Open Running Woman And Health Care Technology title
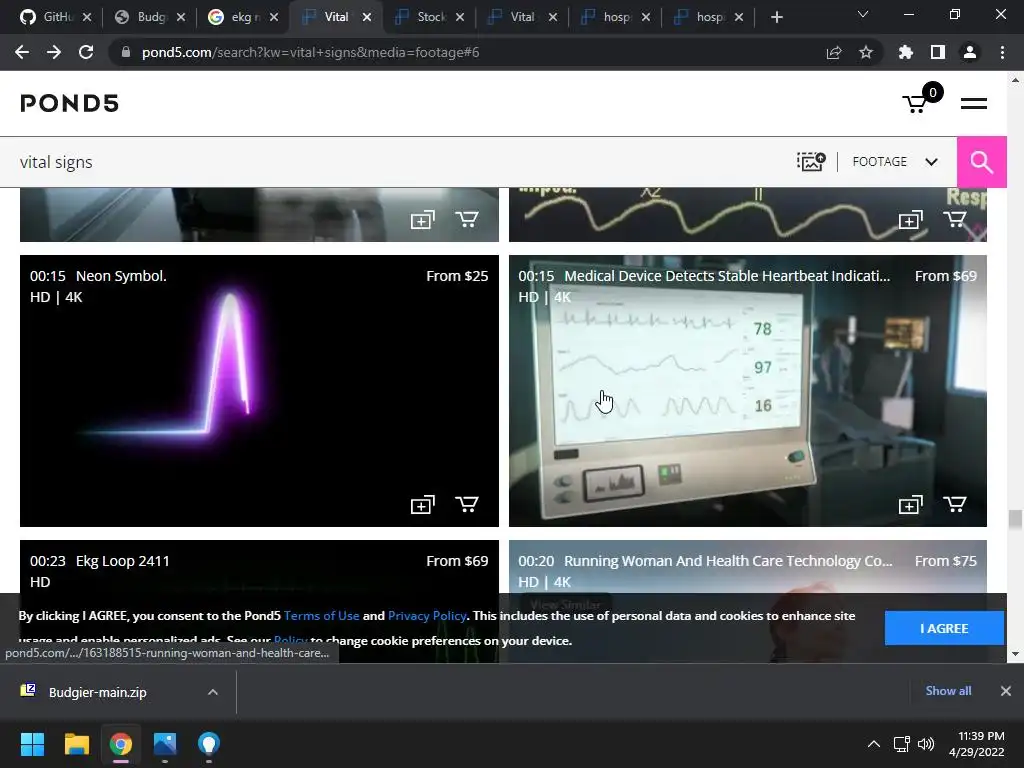 [728, 561]
